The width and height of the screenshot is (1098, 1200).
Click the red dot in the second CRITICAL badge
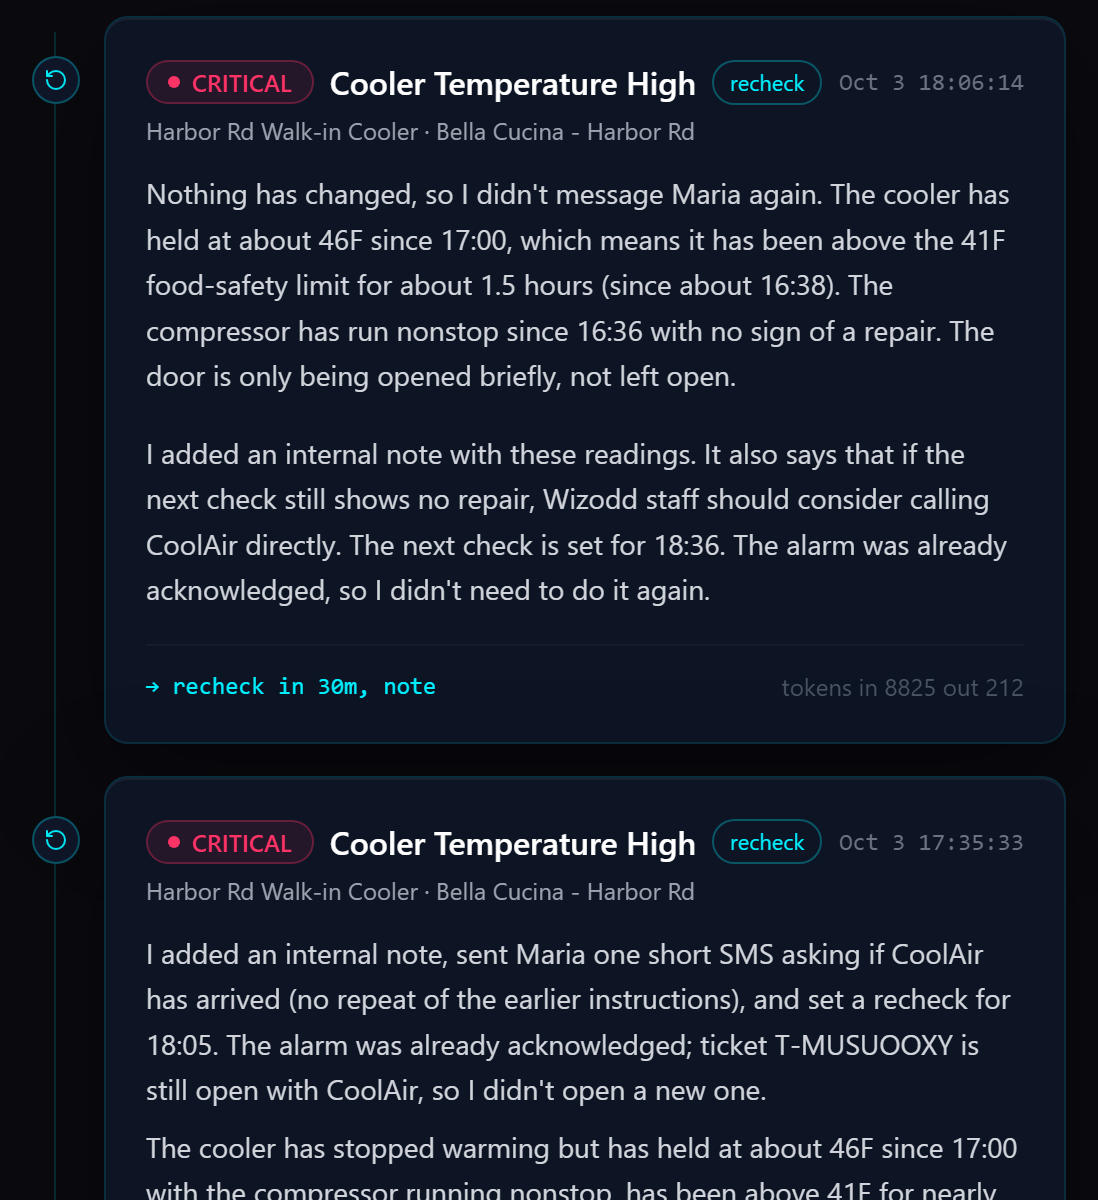(174, 842)
